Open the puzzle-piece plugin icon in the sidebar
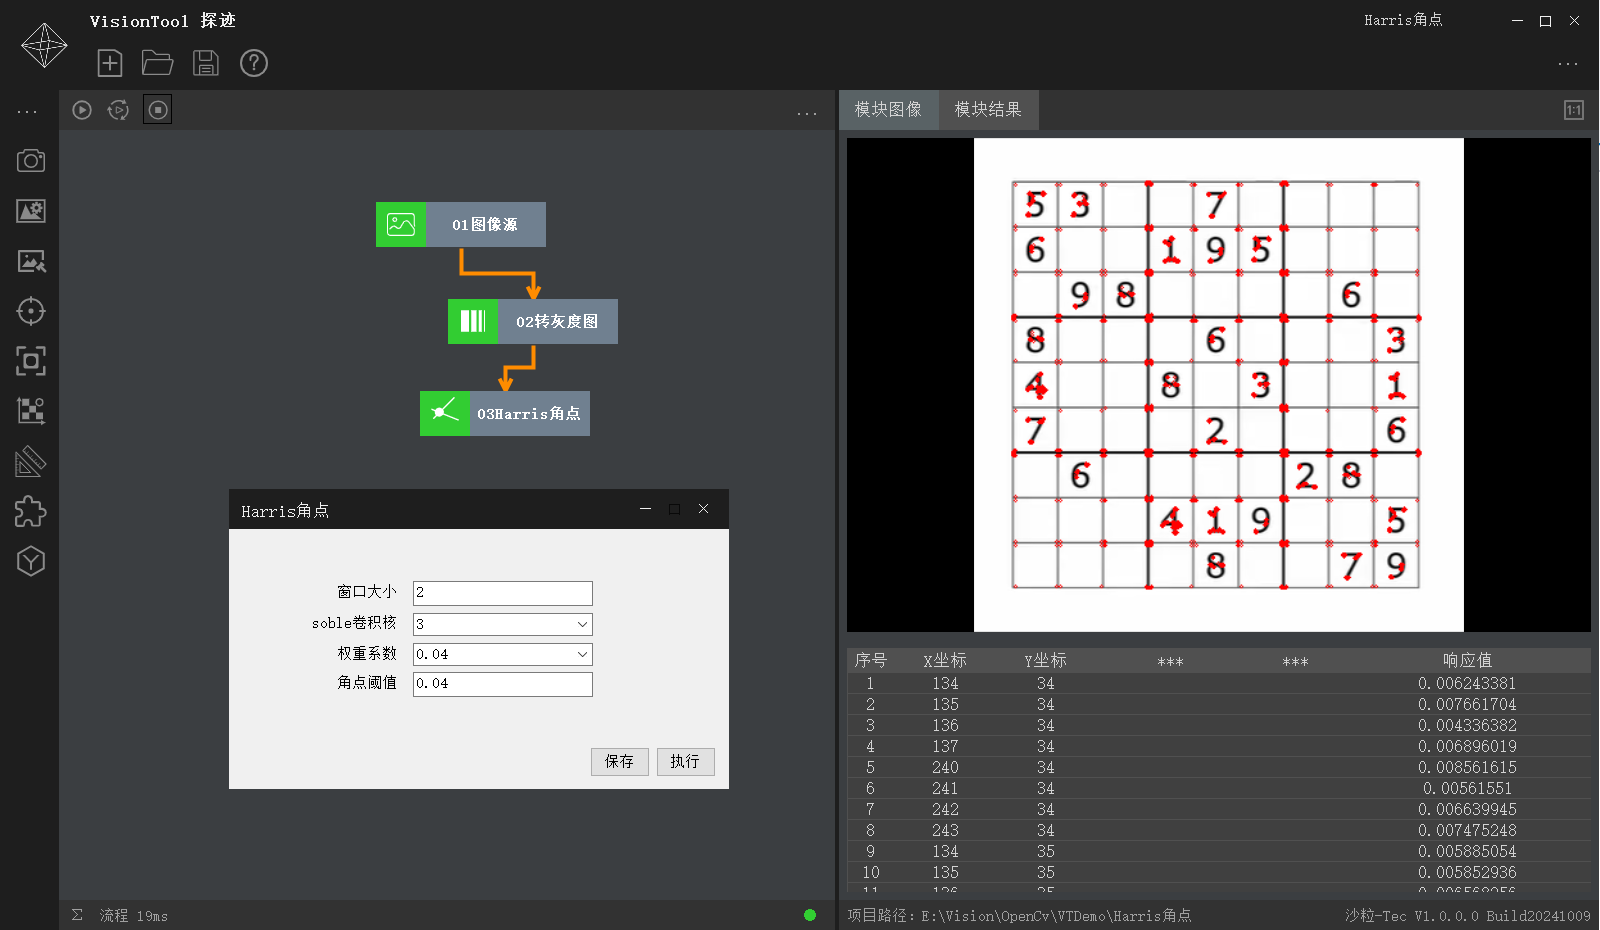 pos(31,511)
